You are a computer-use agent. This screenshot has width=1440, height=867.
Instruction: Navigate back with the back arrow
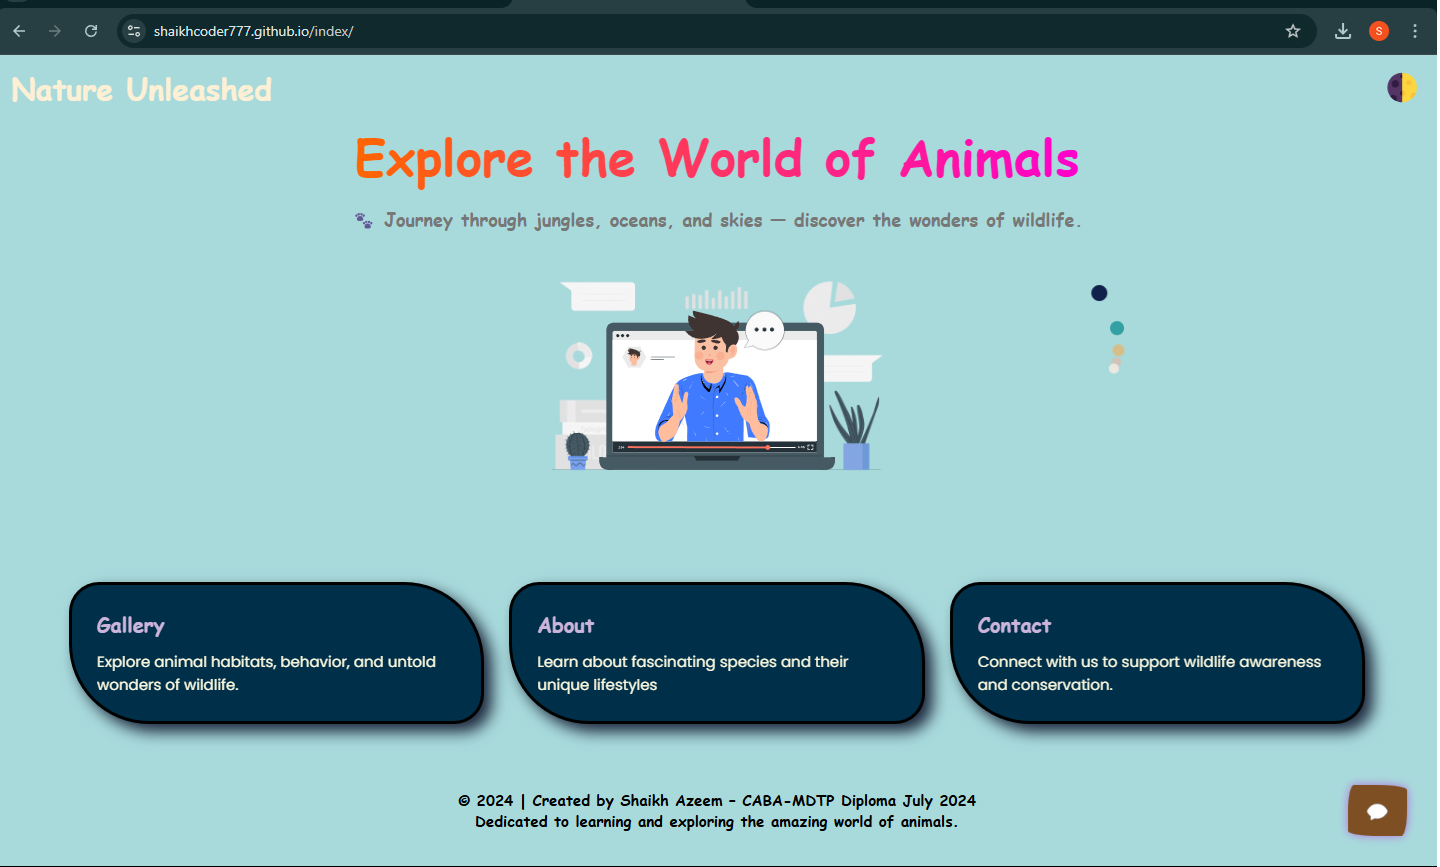[19, 31]
